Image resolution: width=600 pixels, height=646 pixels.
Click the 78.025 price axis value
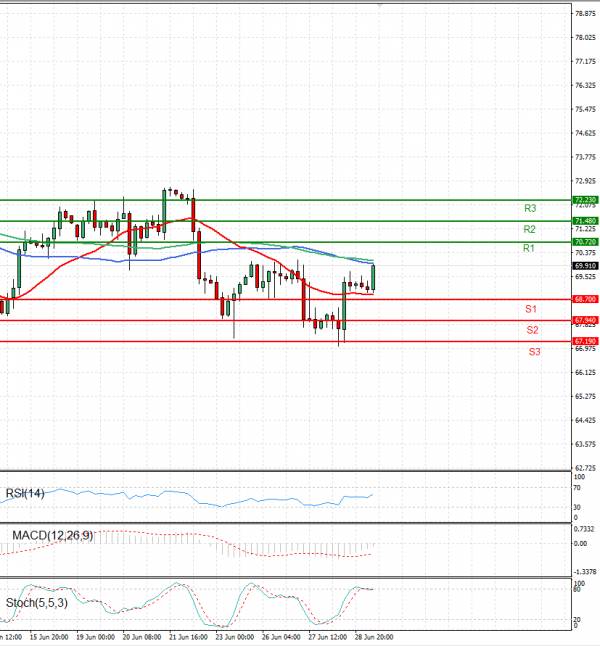pyautogui.click(x=585, y=37)
